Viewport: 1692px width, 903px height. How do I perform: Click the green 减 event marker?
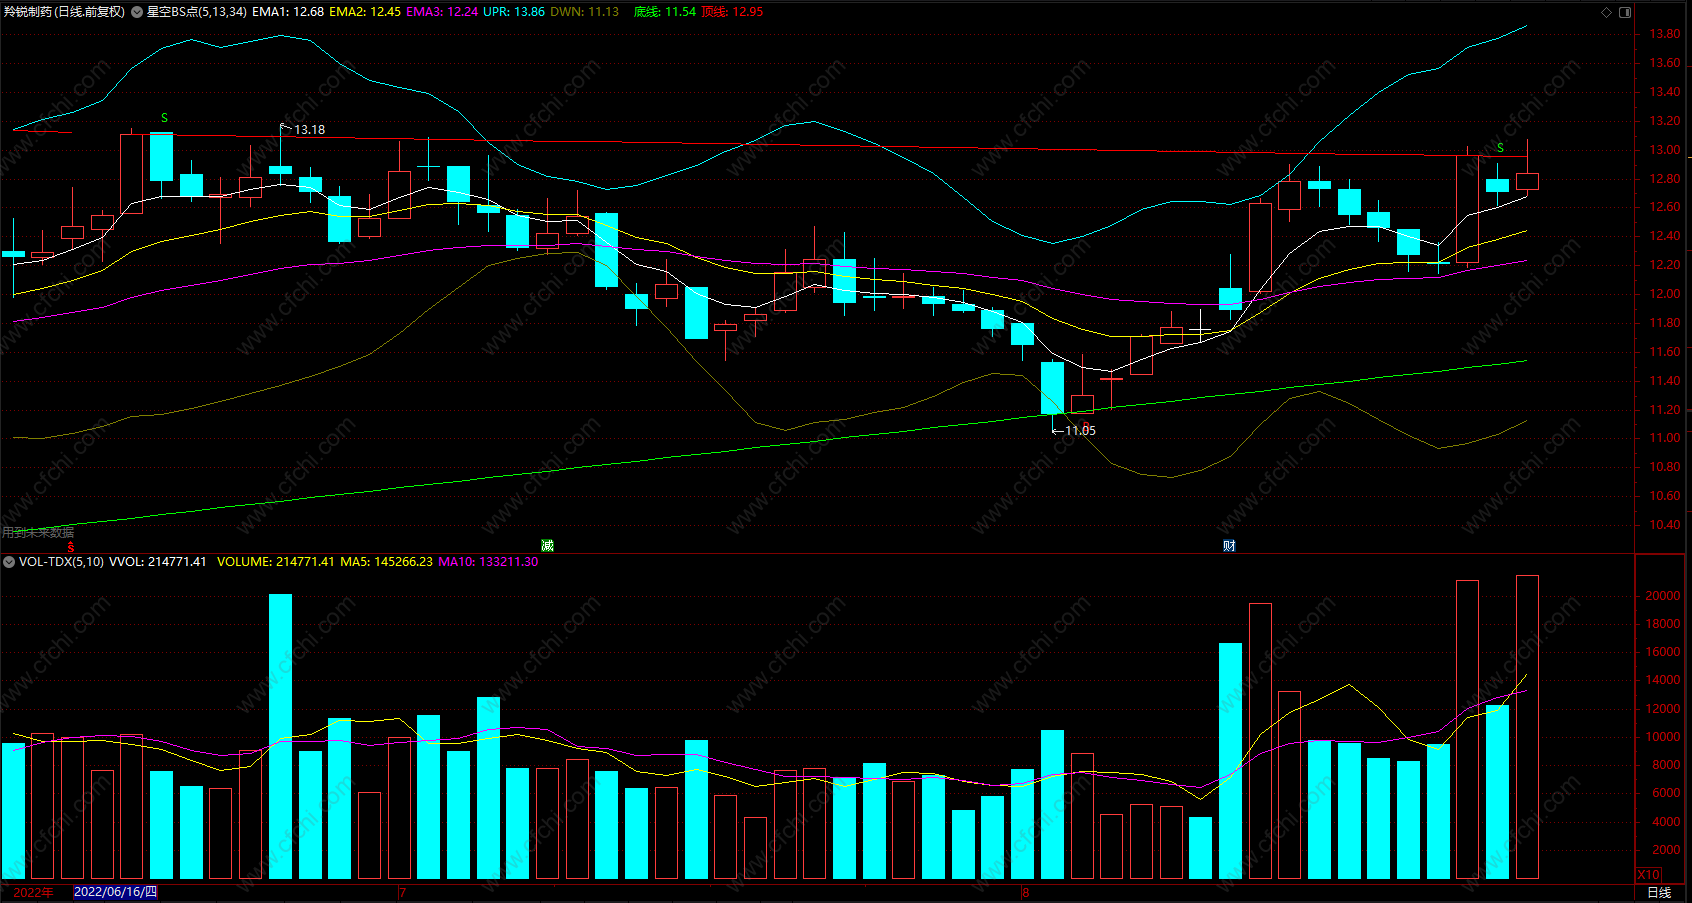(x=547, y=545)
